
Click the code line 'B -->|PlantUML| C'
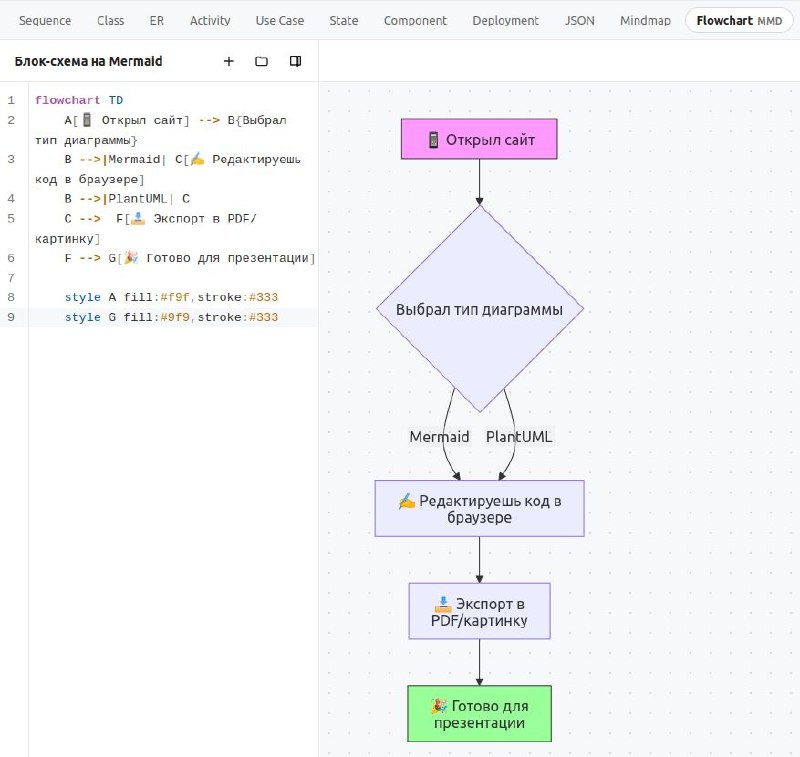[127, 198]
